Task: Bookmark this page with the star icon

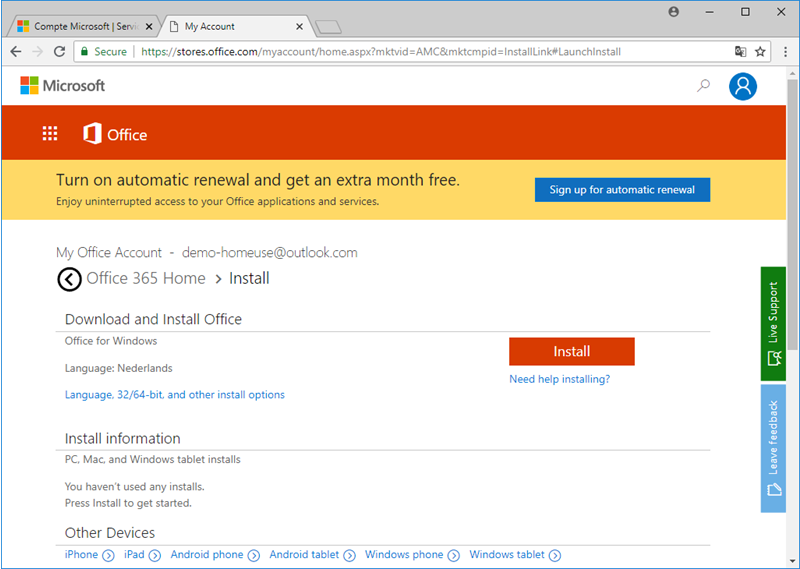Action: click(x=760, y=52)
